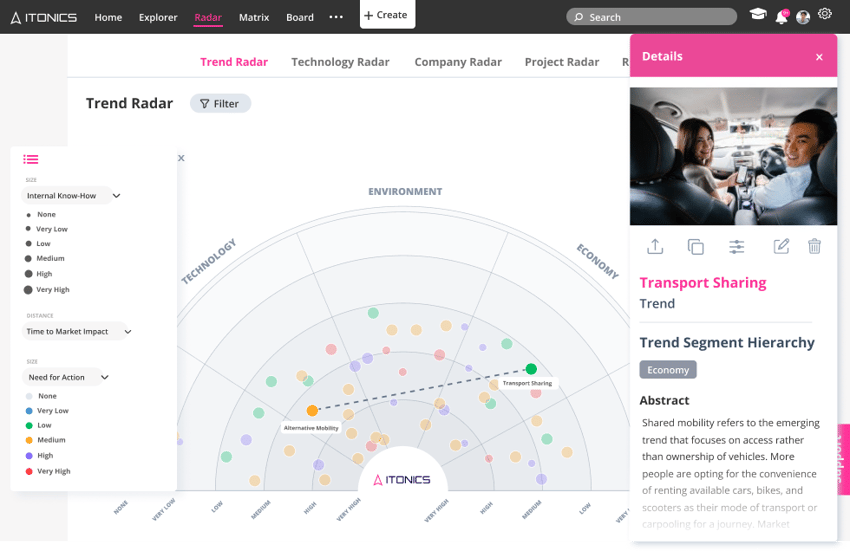Click the share/upload icon in Details
850x551 pixels.
(656, 246)
